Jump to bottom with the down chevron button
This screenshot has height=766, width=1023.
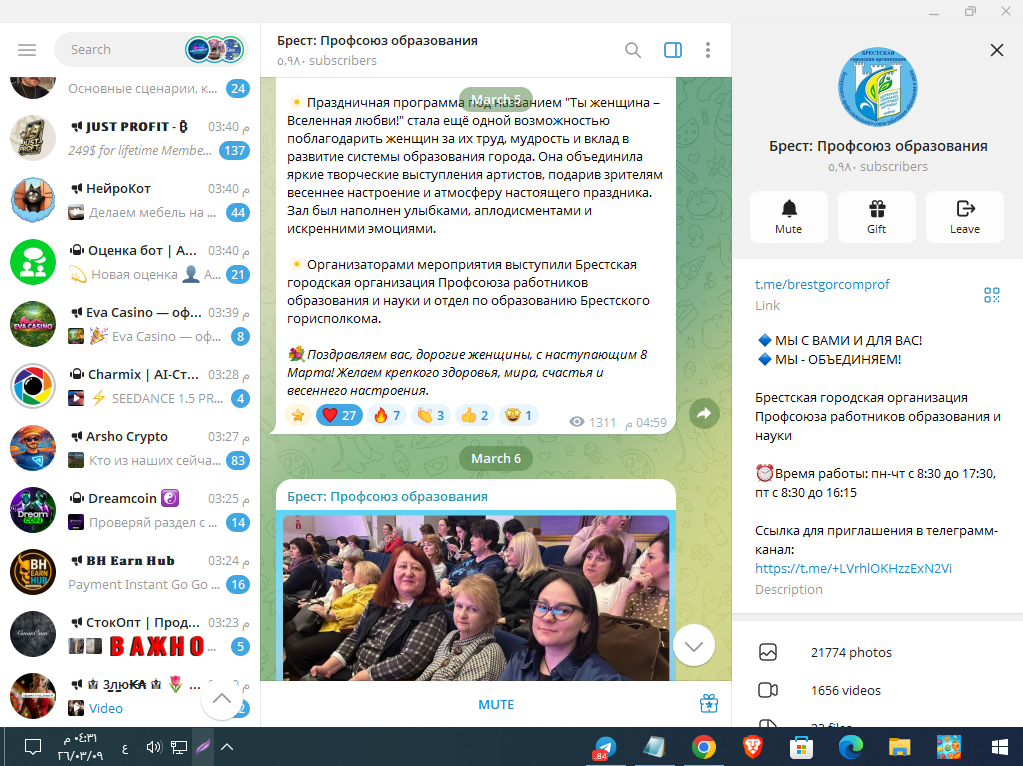tap(694, 646)
